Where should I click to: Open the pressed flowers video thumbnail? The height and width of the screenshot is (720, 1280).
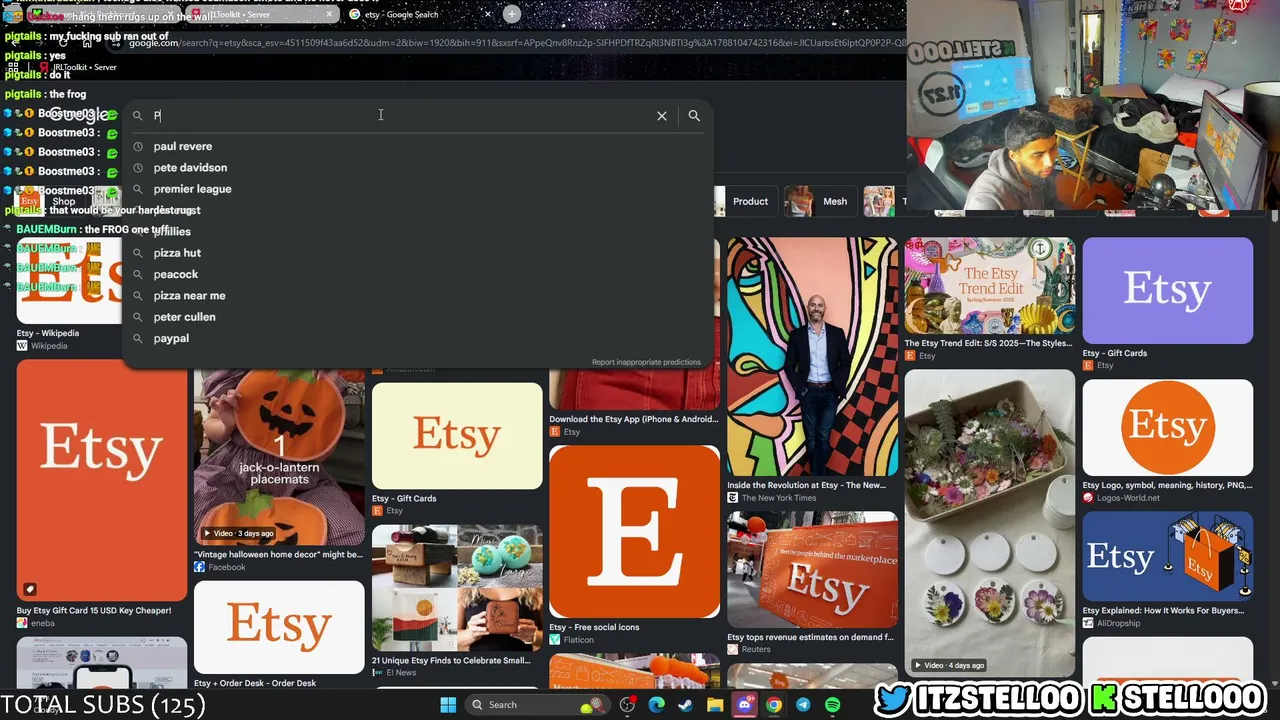point(990,523)
